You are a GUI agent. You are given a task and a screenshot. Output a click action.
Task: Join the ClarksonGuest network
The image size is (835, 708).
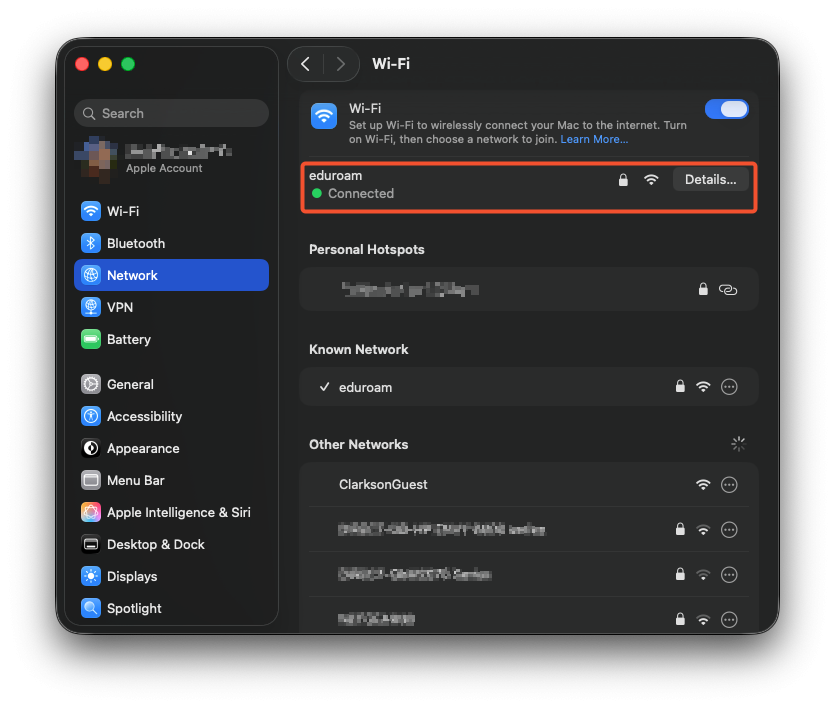pos(528,484)
